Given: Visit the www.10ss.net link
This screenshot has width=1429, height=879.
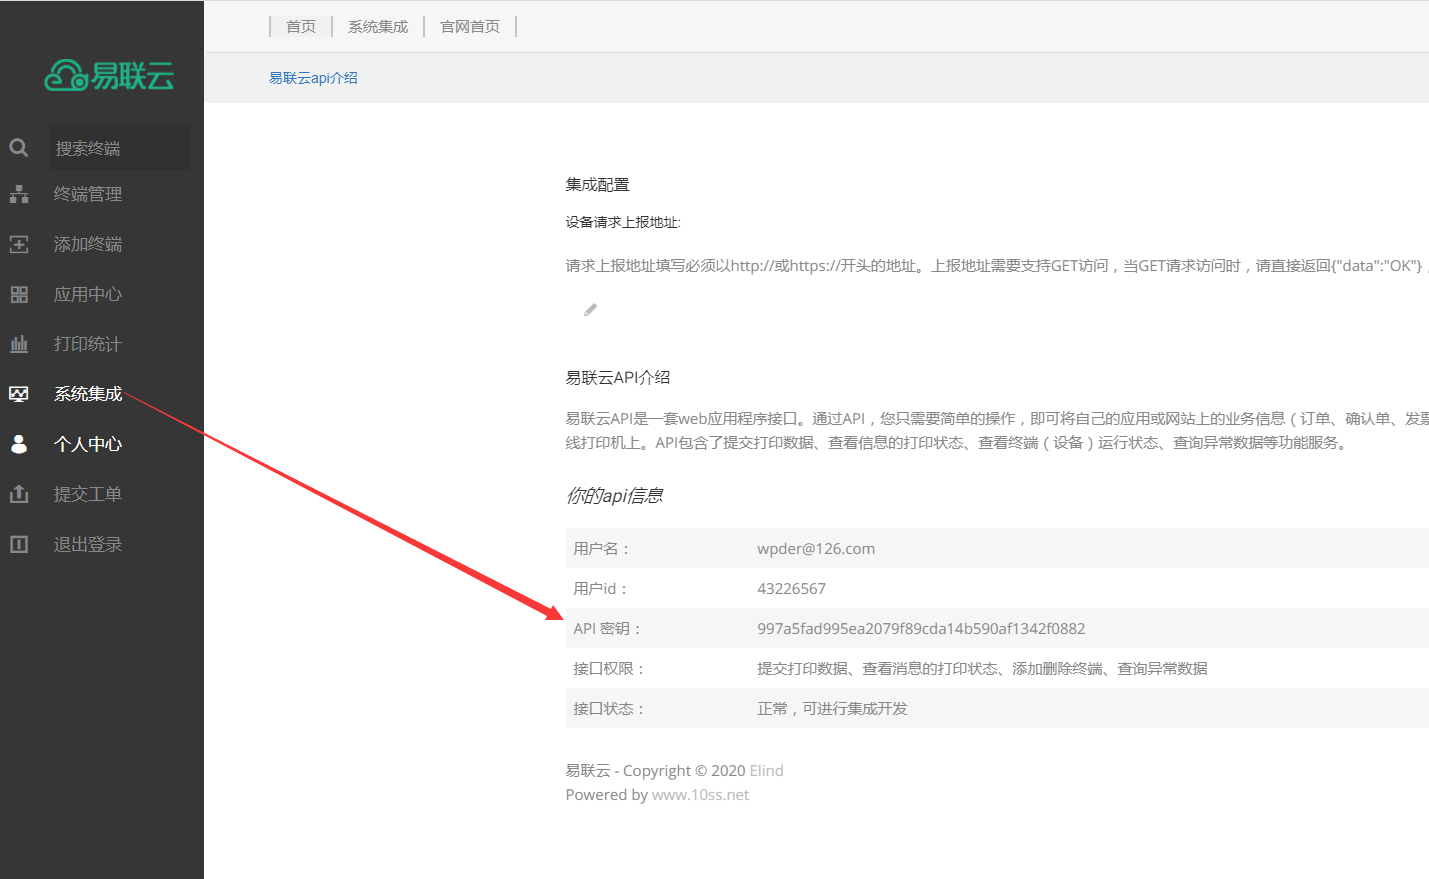Looking at the screenshot, I should (x=701, y=795).
